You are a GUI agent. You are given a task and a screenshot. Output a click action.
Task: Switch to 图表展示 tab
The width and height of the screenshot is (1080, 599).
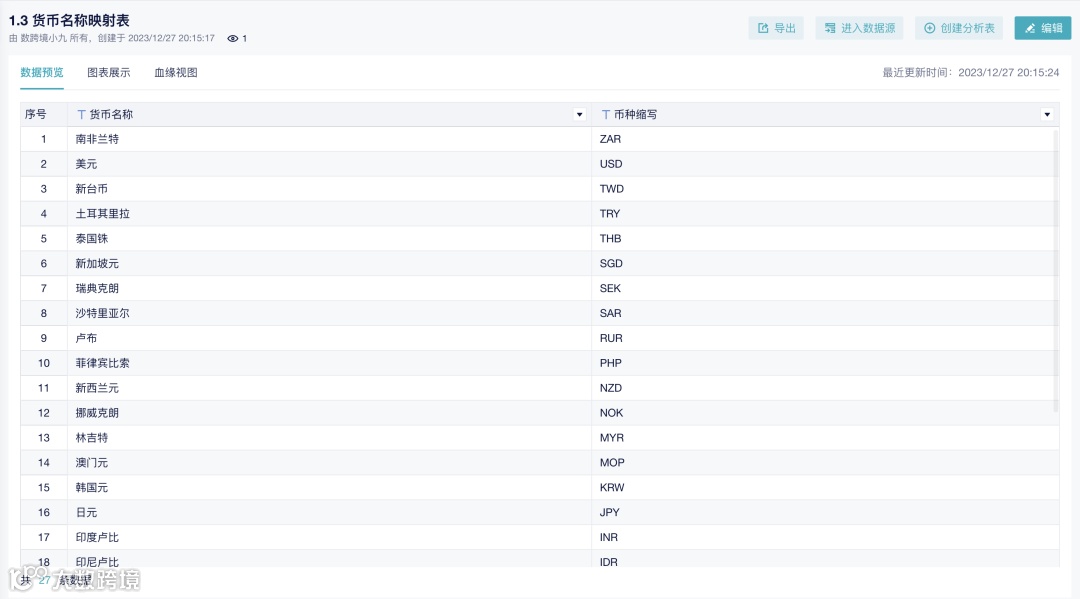(x=109, y=72)
